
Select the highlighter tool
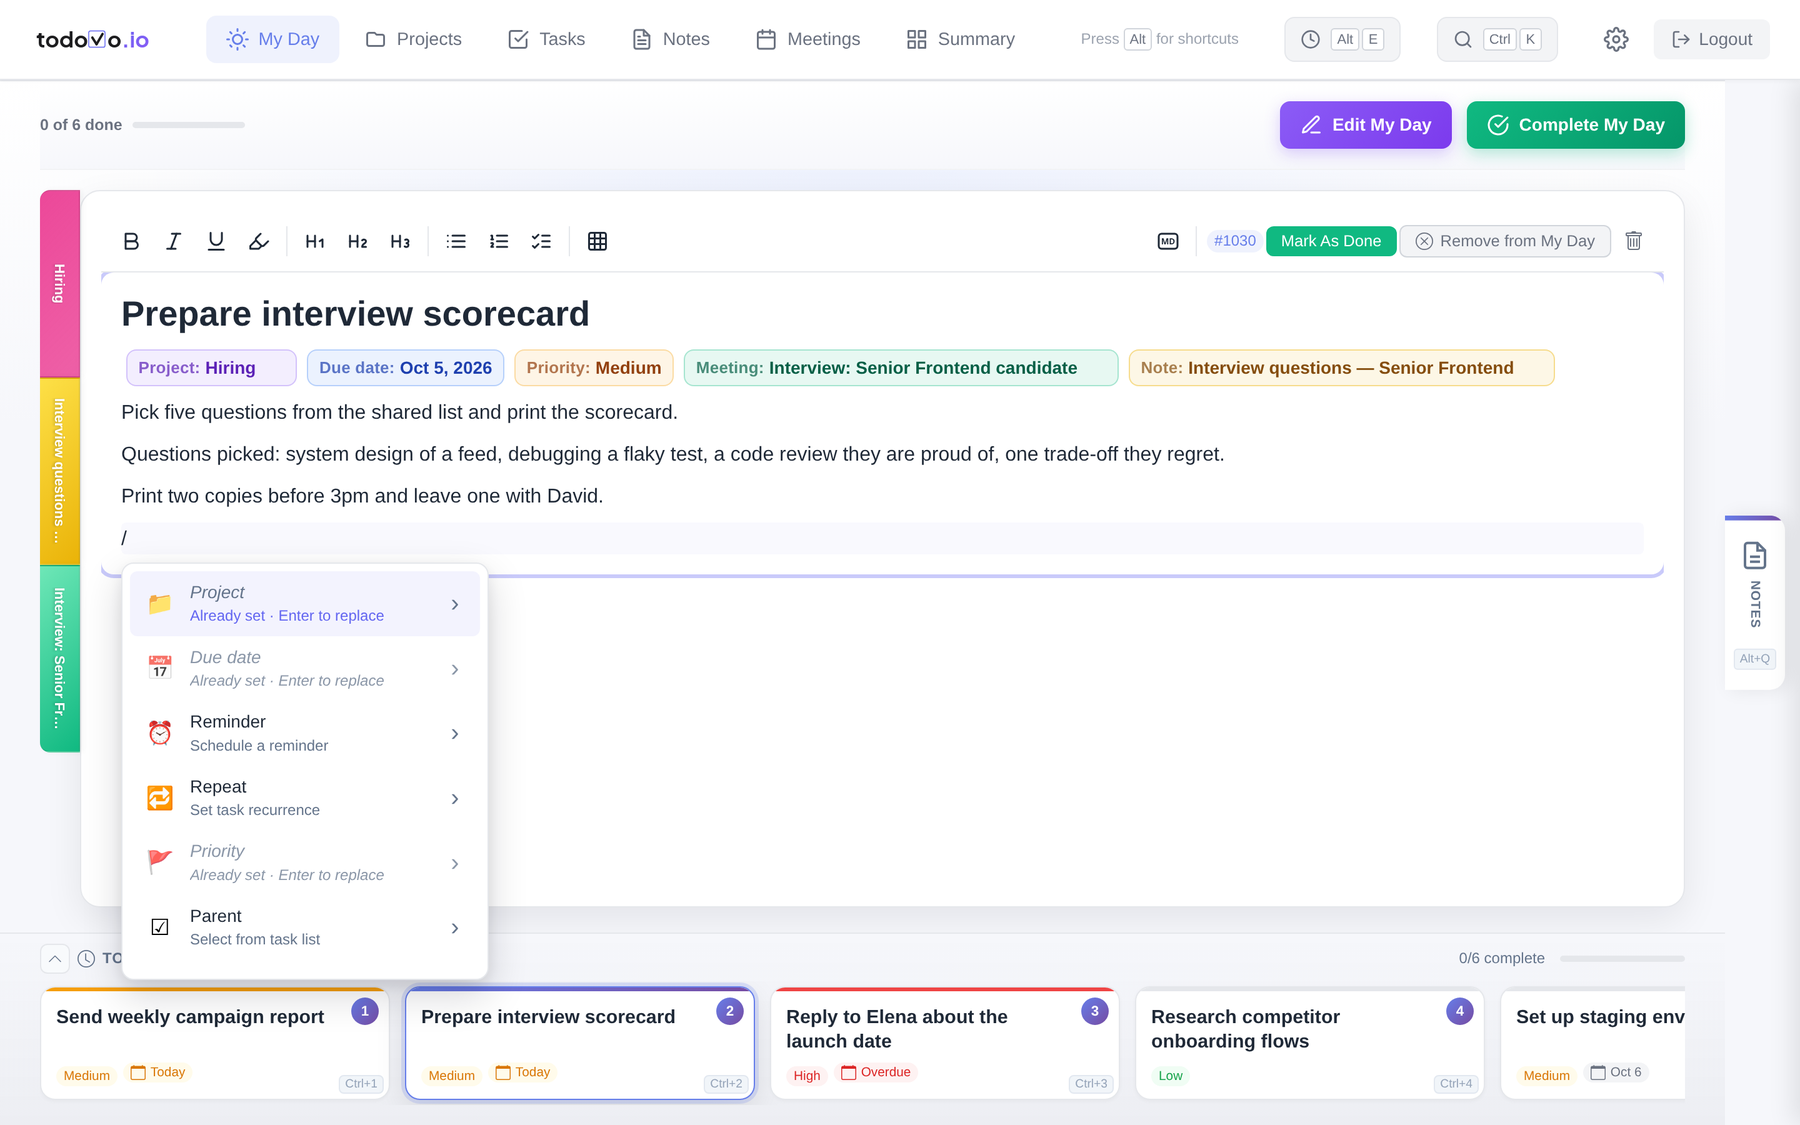coord(259,241)
